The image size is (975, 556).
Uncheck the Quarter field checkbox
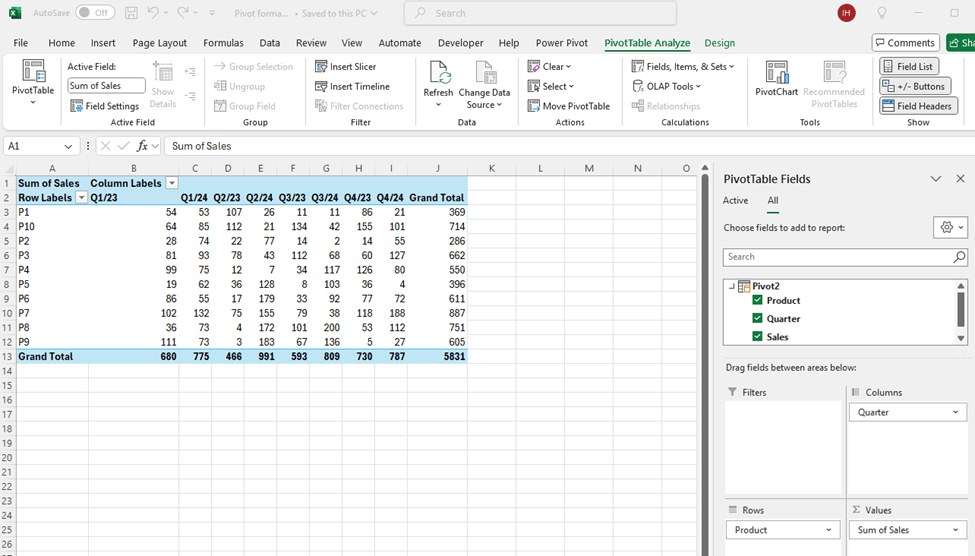click(x=757, y=319)
